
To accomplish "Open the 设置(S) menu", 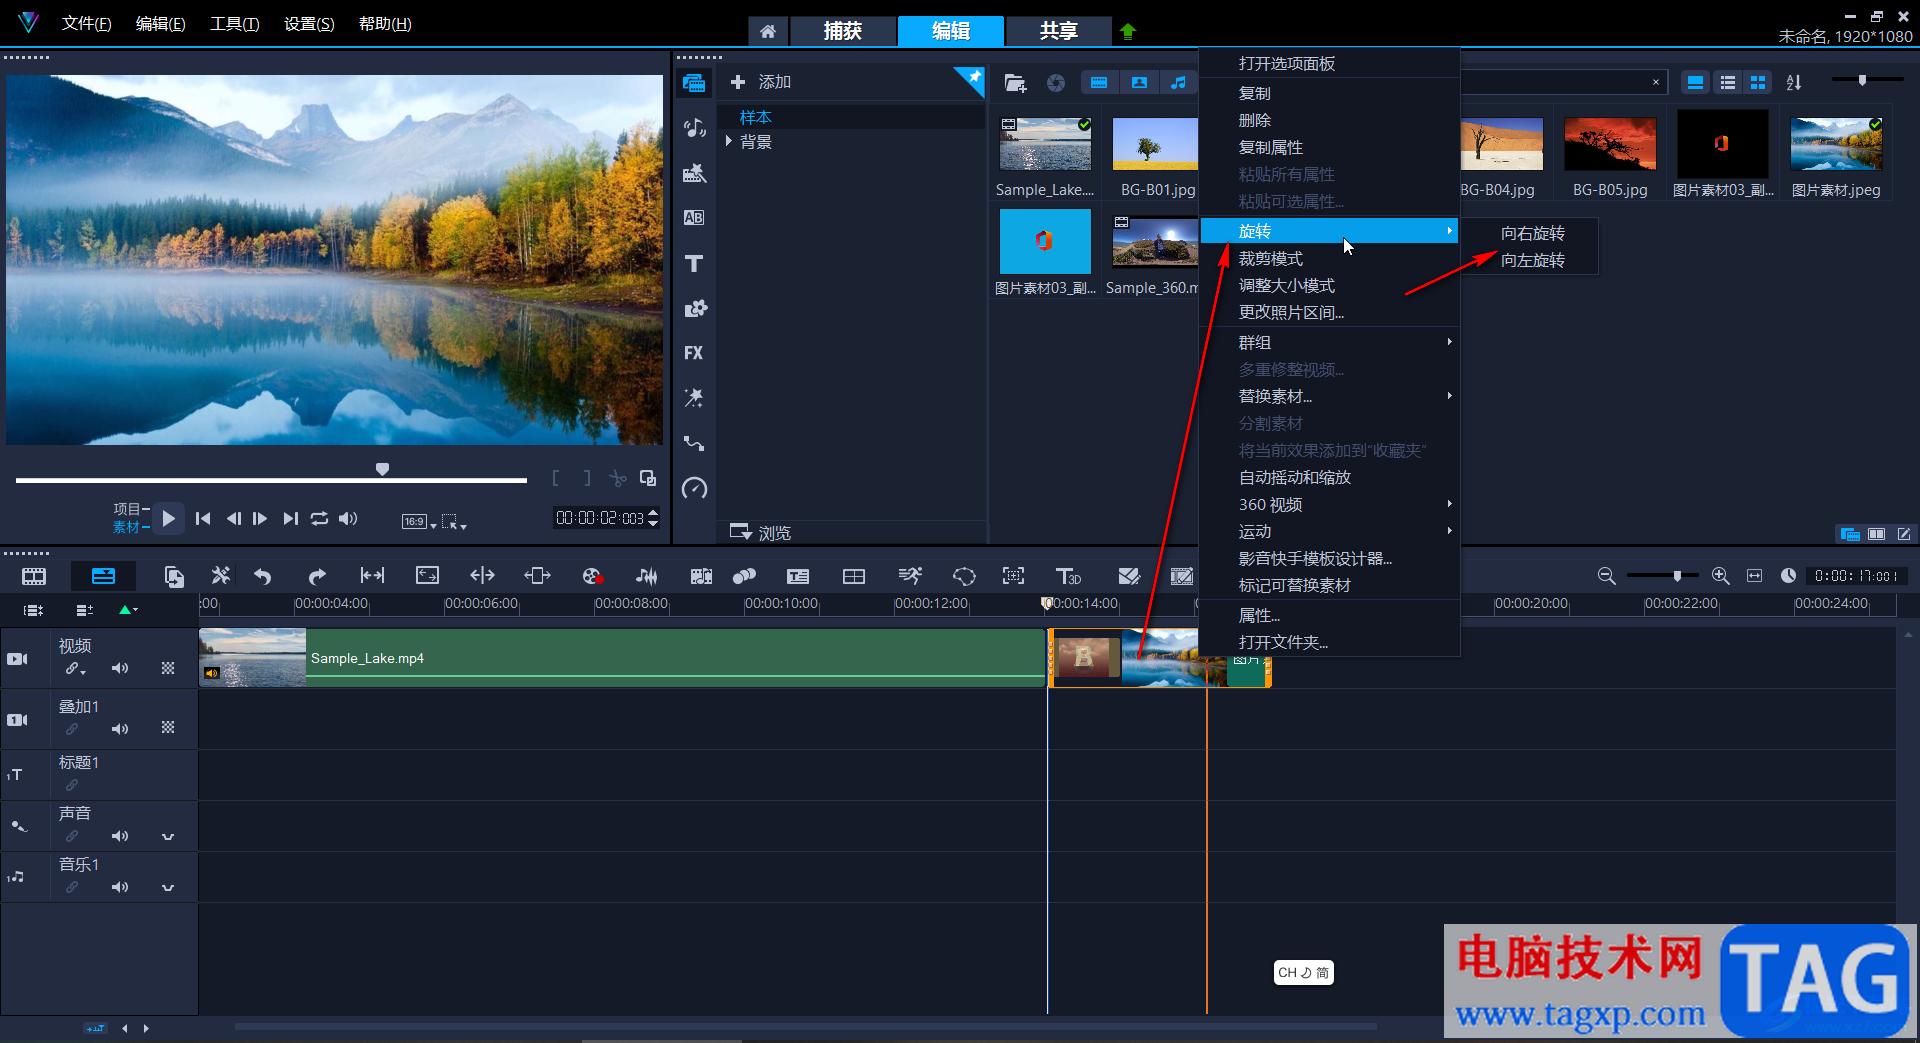I will tap(309, 24).
